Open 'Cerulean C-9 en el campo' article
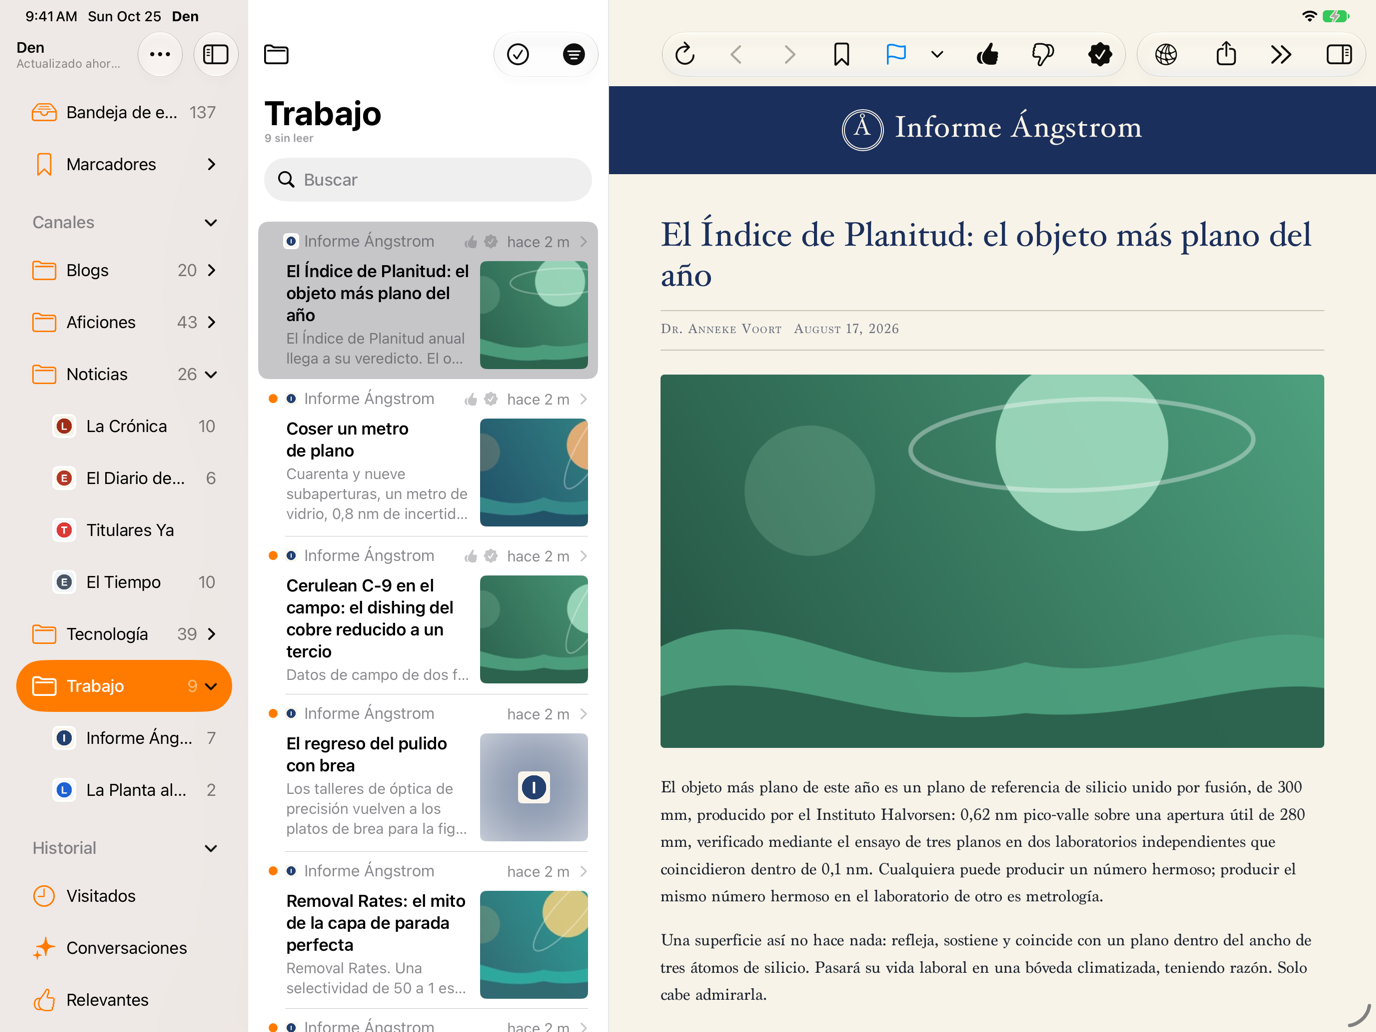The height and width of the screenshot is (1032, 1376). [x=428, y=615]
